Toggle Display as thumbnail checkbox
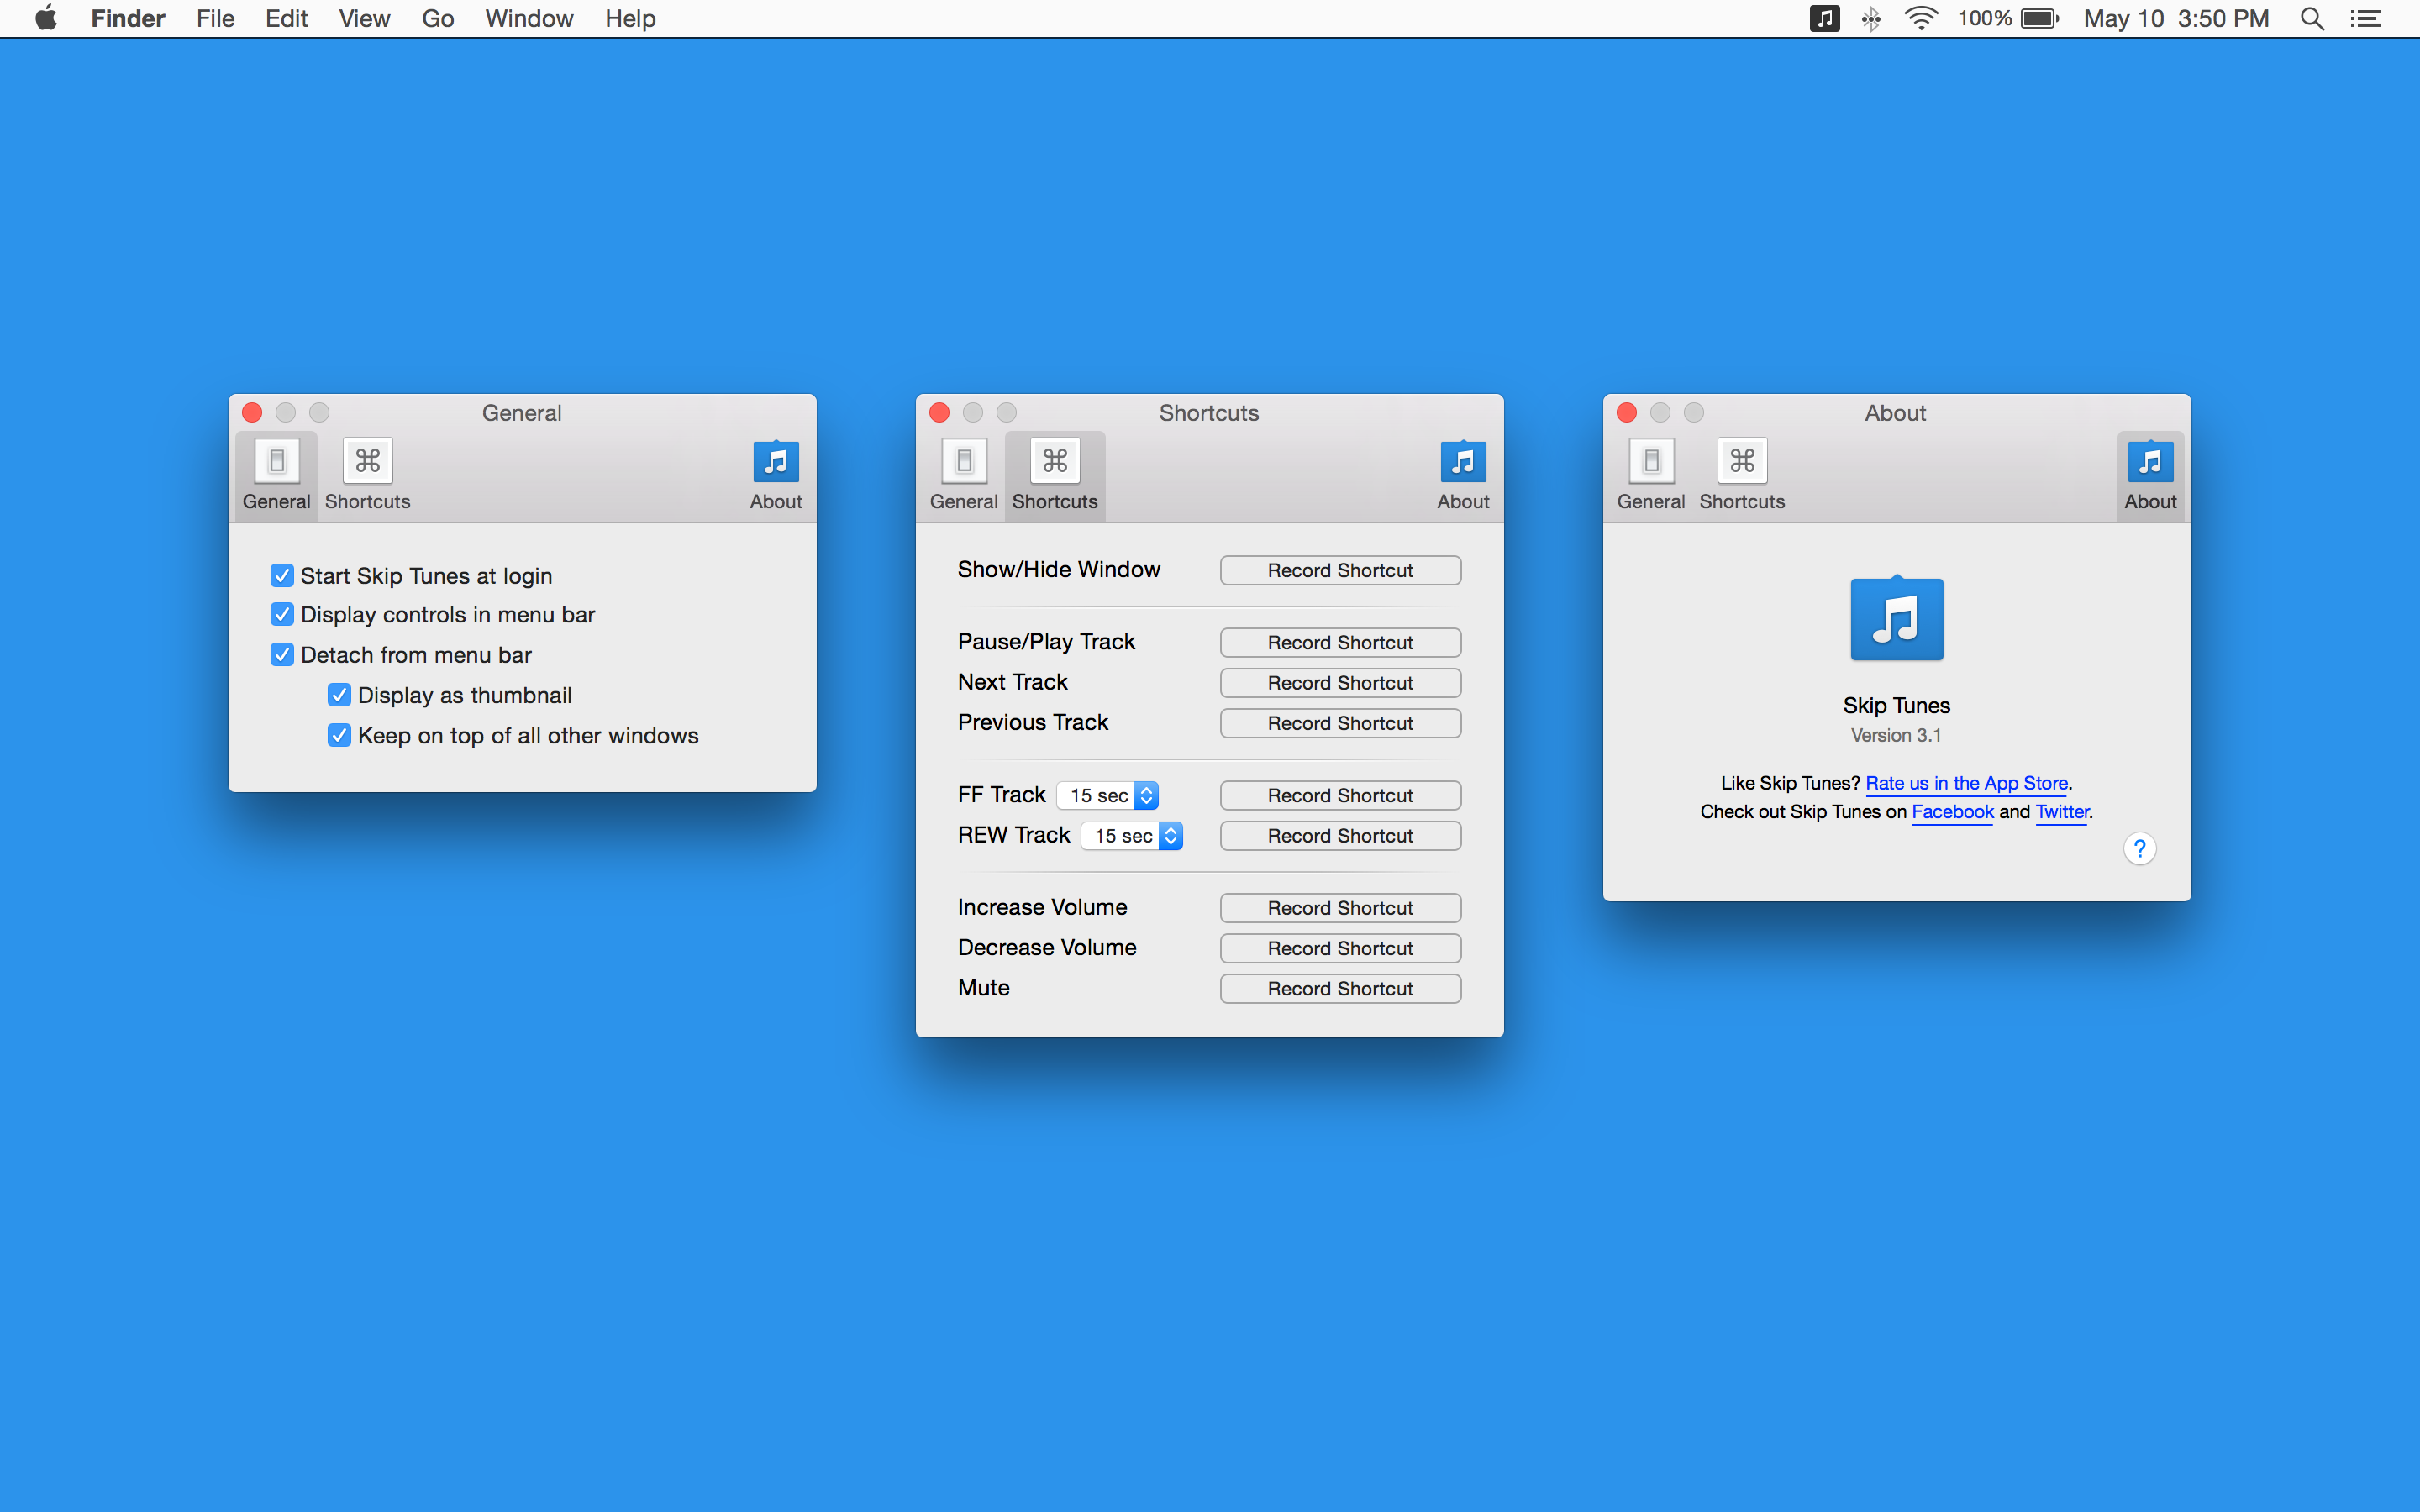Viewport: 2420px width, 1512px height. tap(339, 695)
